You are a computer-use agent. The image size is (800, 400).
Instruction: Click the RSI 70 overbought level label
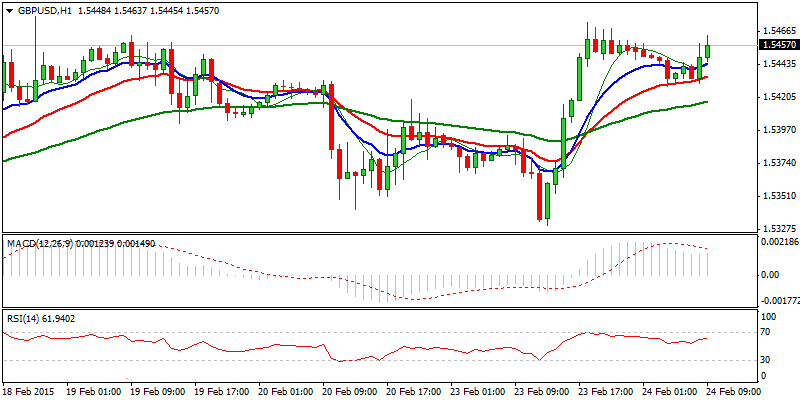coord(767,333)
